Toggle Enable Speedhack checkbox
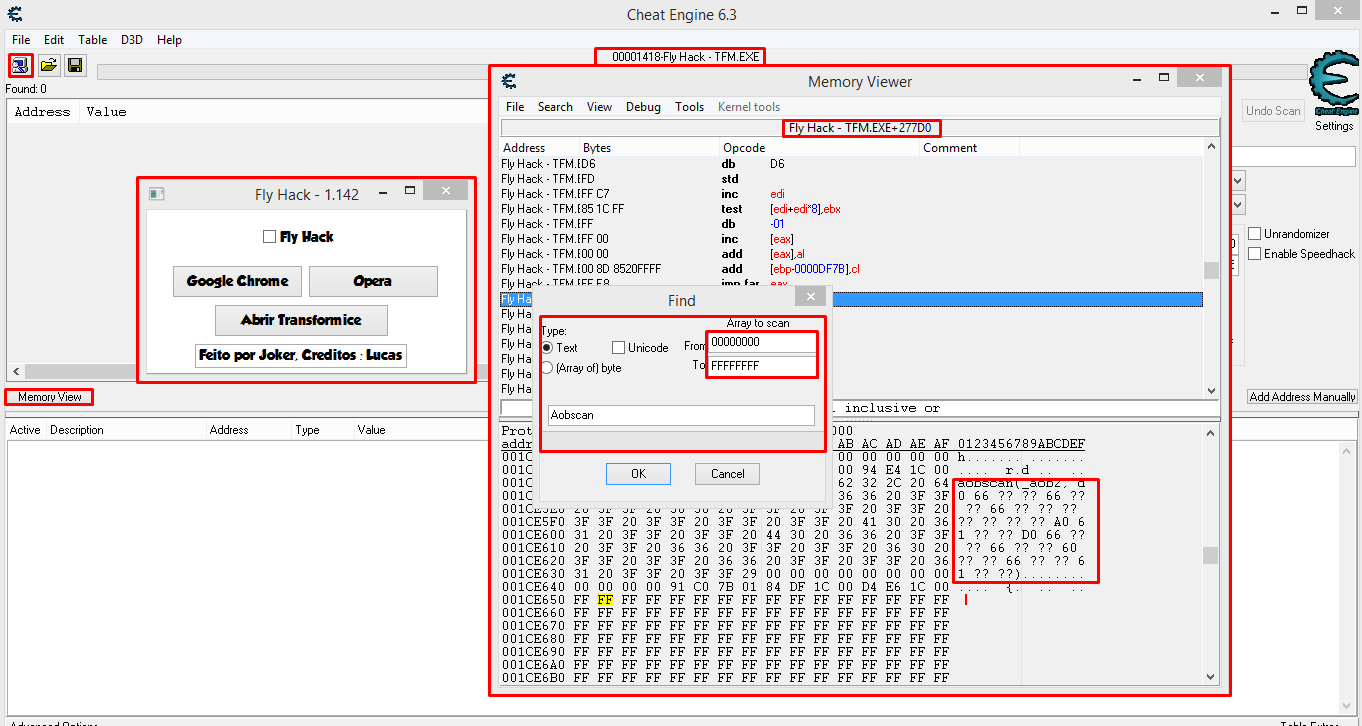This screenshot has height=726, width=1362. pyautogui.click(x=1255, y=253)
